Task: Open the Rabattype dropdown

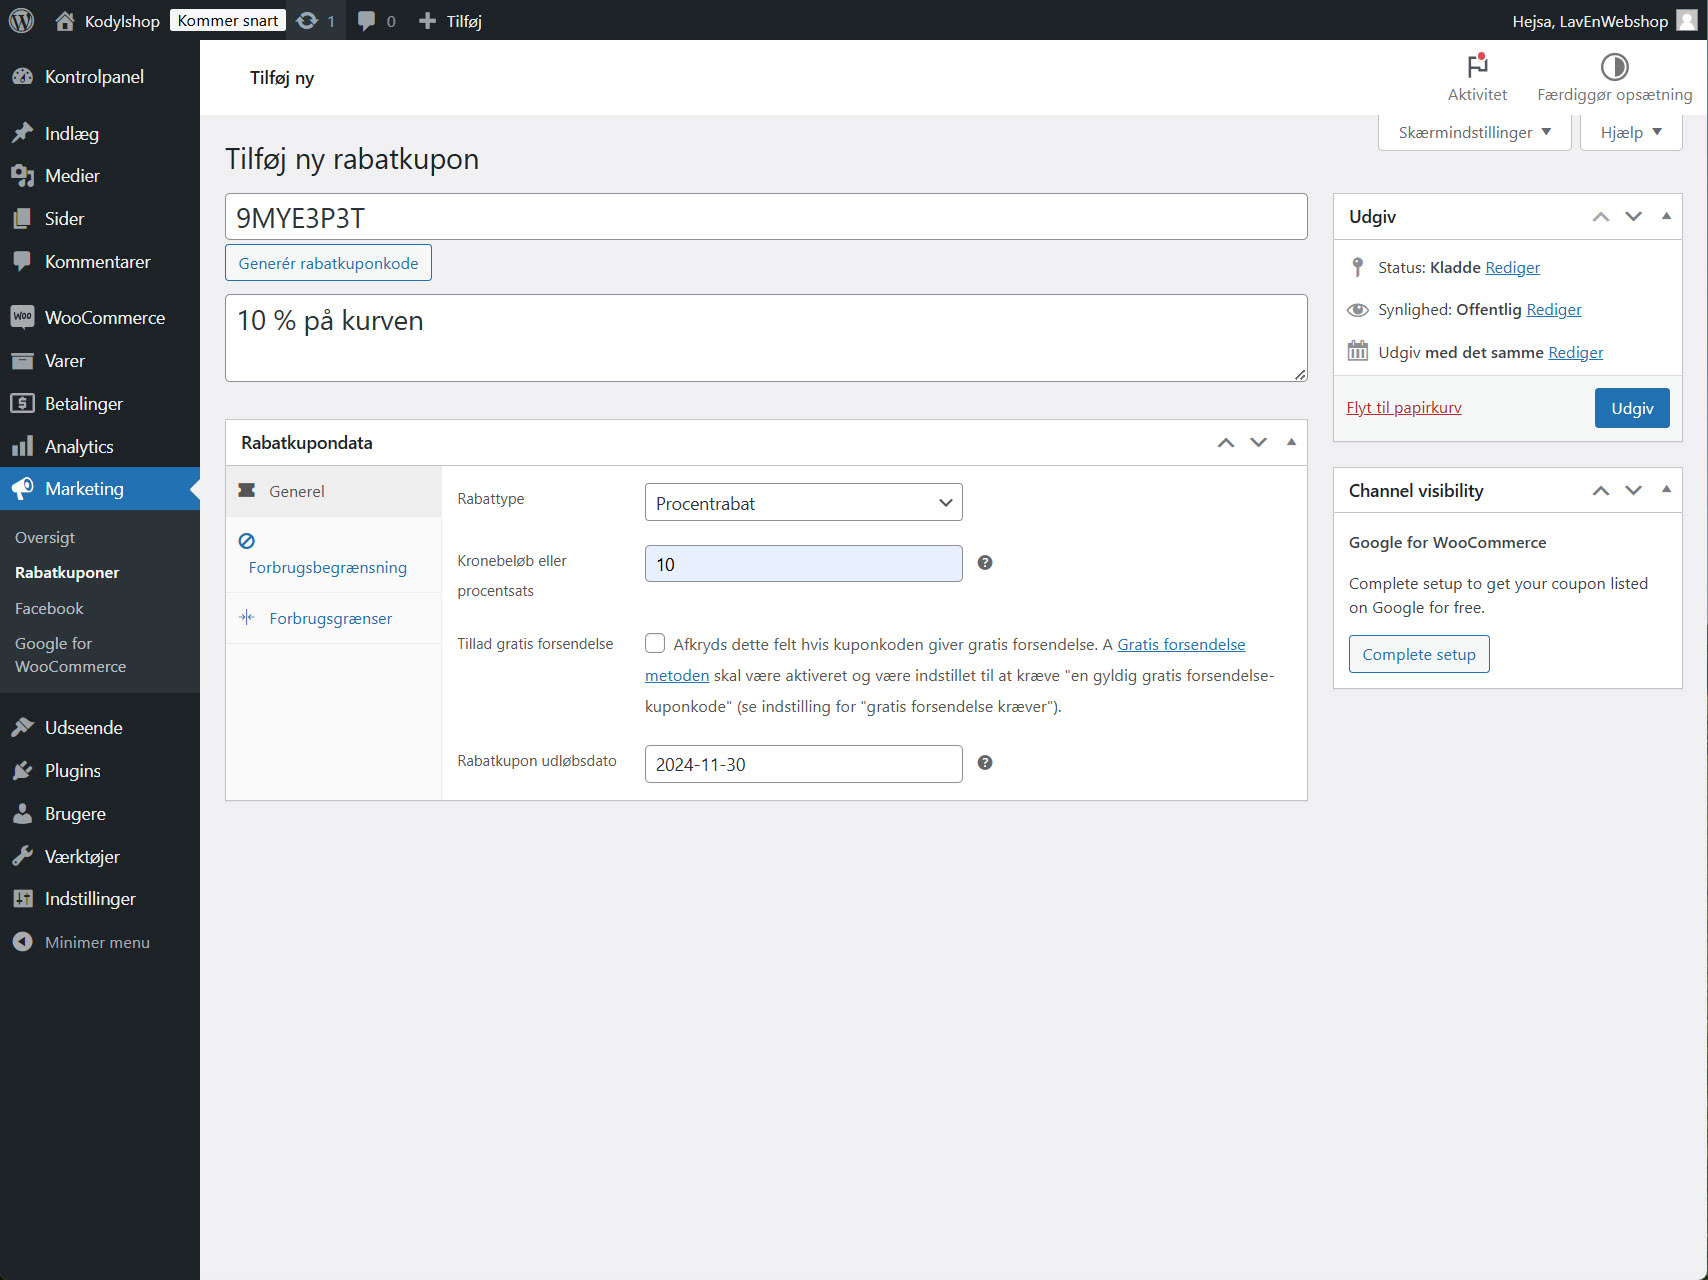Action: coord(803,502)
